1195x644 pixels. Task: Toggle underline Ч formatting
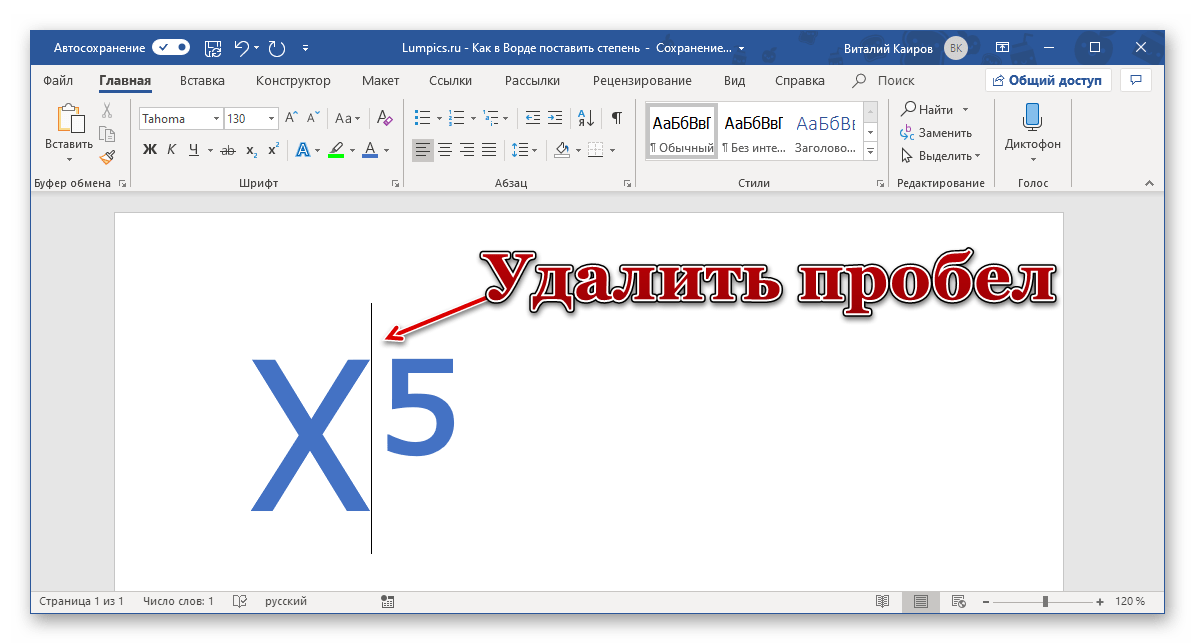pos(194,149)
